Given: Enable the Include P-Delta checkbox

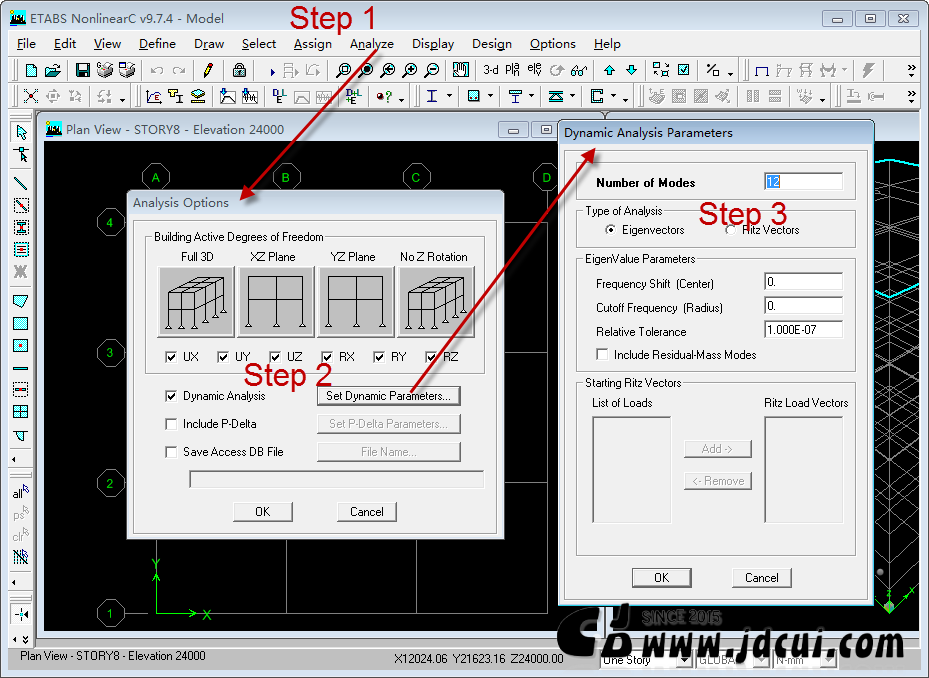Looking at the screenshot, I should (x=171, y=424).
